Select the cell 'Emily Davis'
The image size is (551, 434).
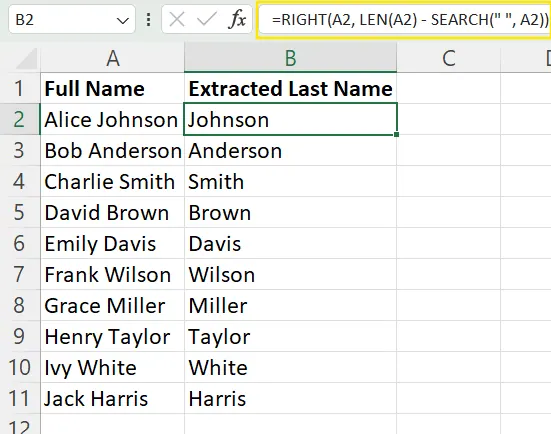[x=112, y=243]
